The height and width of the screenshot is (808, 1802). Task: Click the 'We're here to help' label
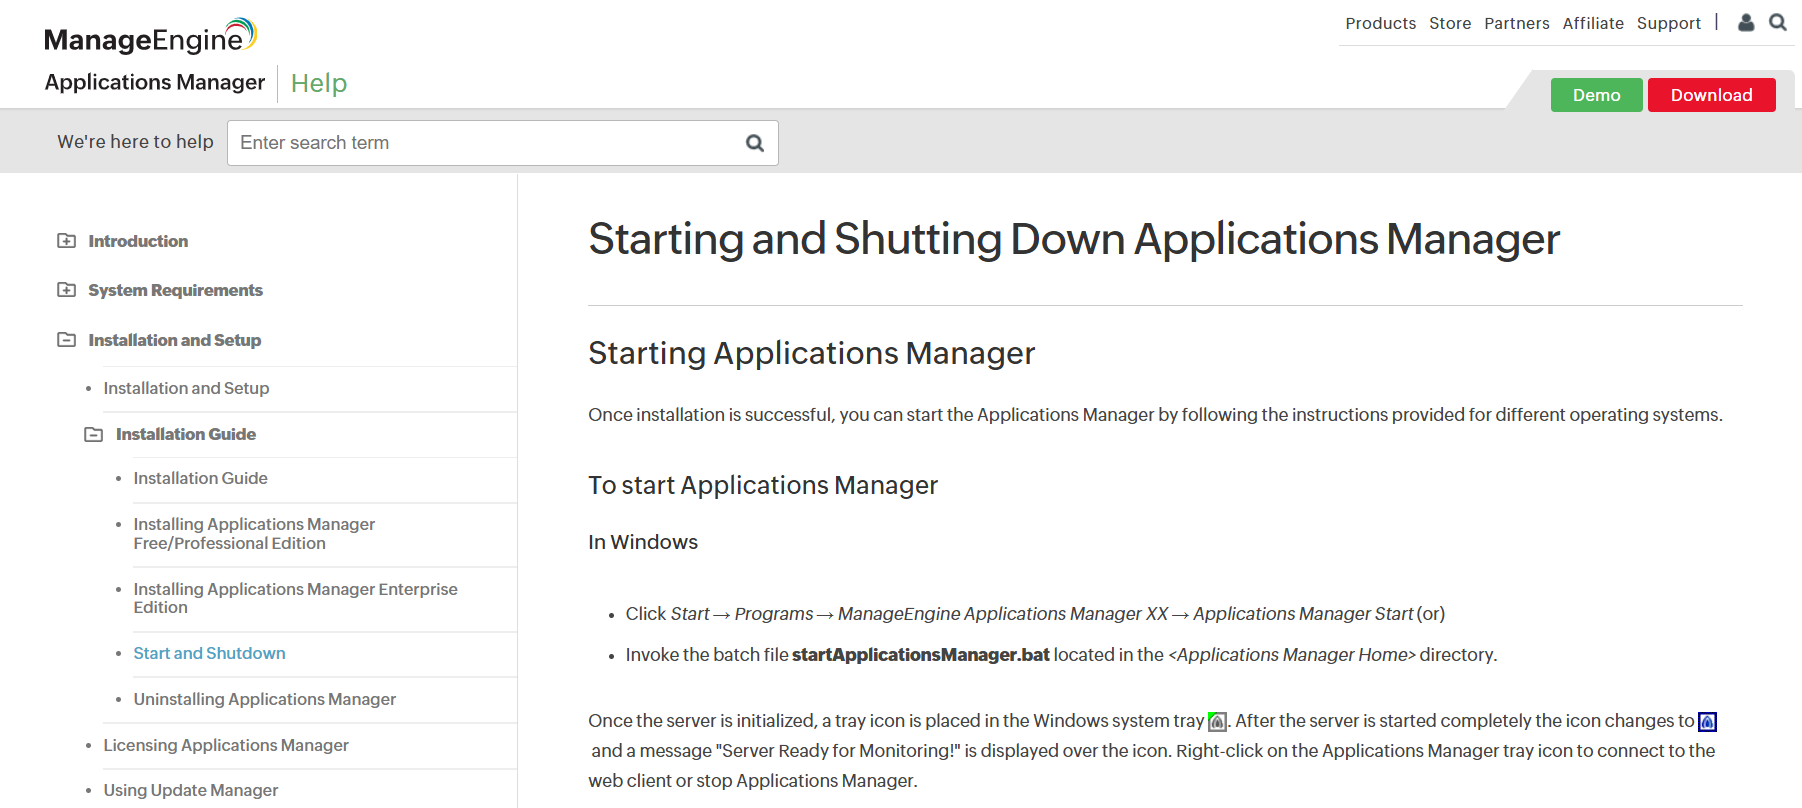coord(135,142)
